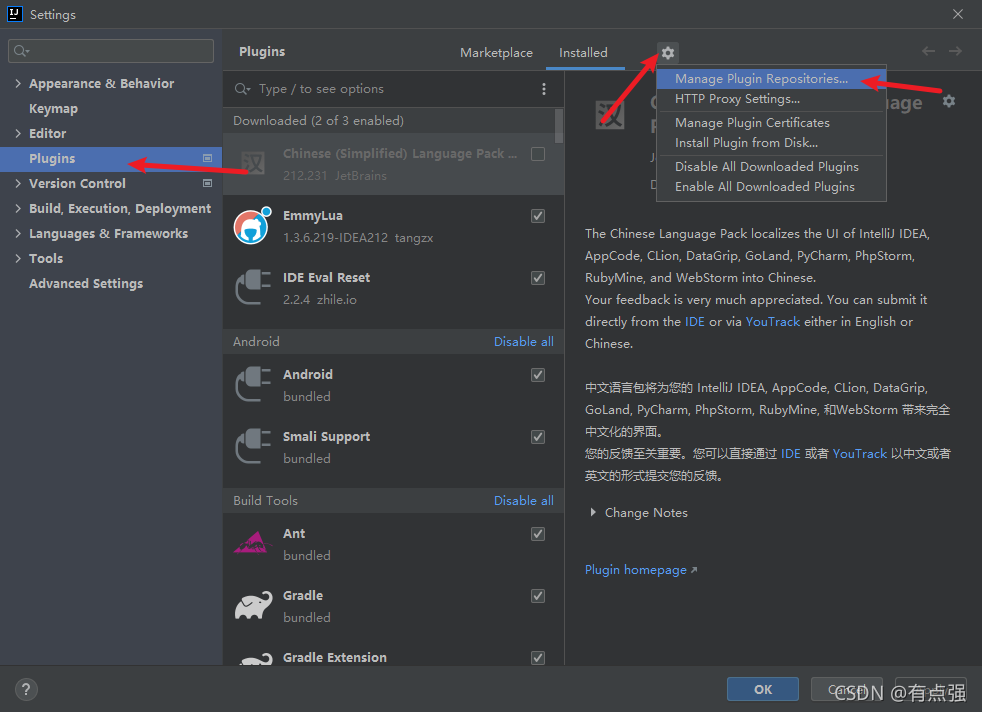Screen dimensions: 982x712
Task: Expand the Tools settings node
Action: point(18,259)
